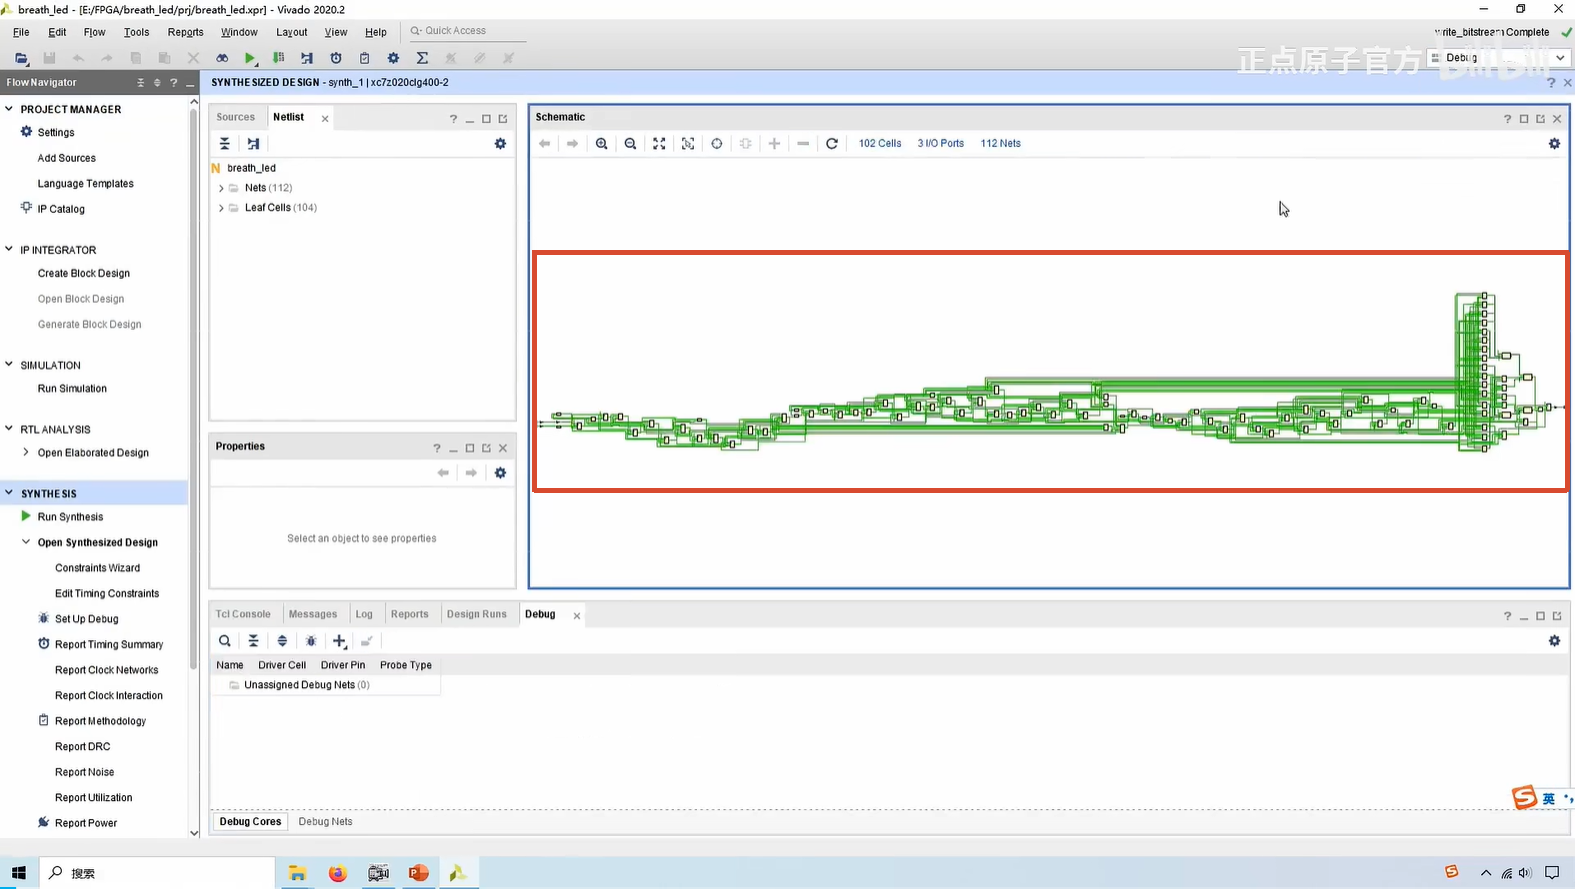Open the File menu
This screenshot has width=1575, height=889.
(21, 32)
